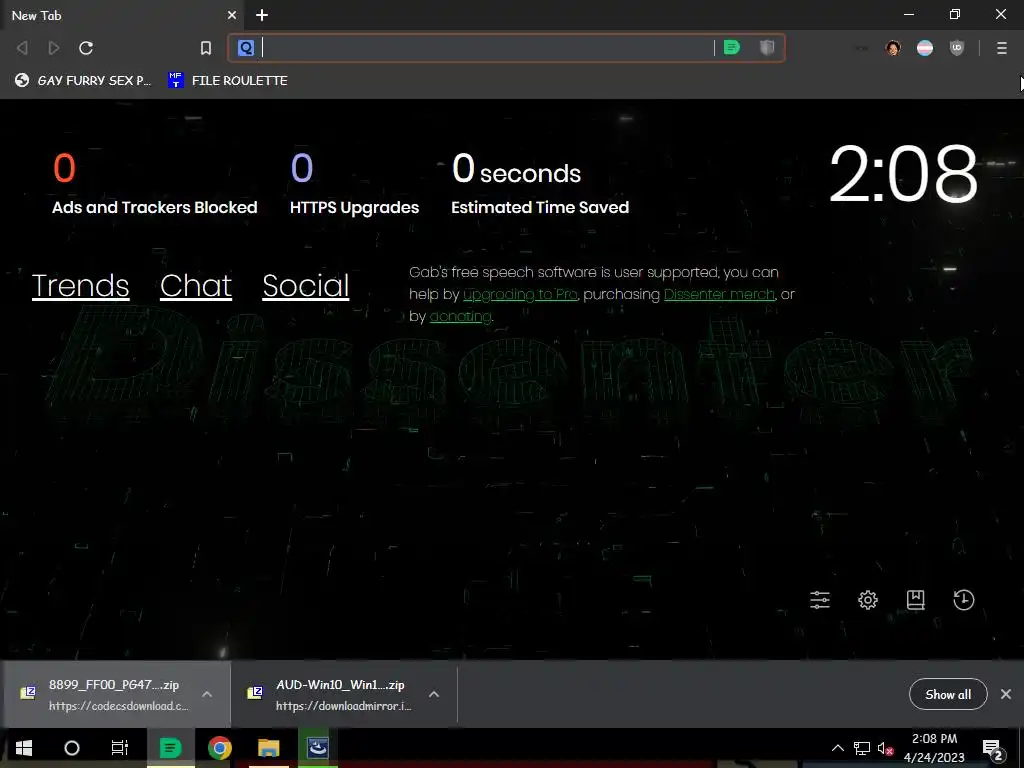Open the user profile avatar

click(893, 48)
